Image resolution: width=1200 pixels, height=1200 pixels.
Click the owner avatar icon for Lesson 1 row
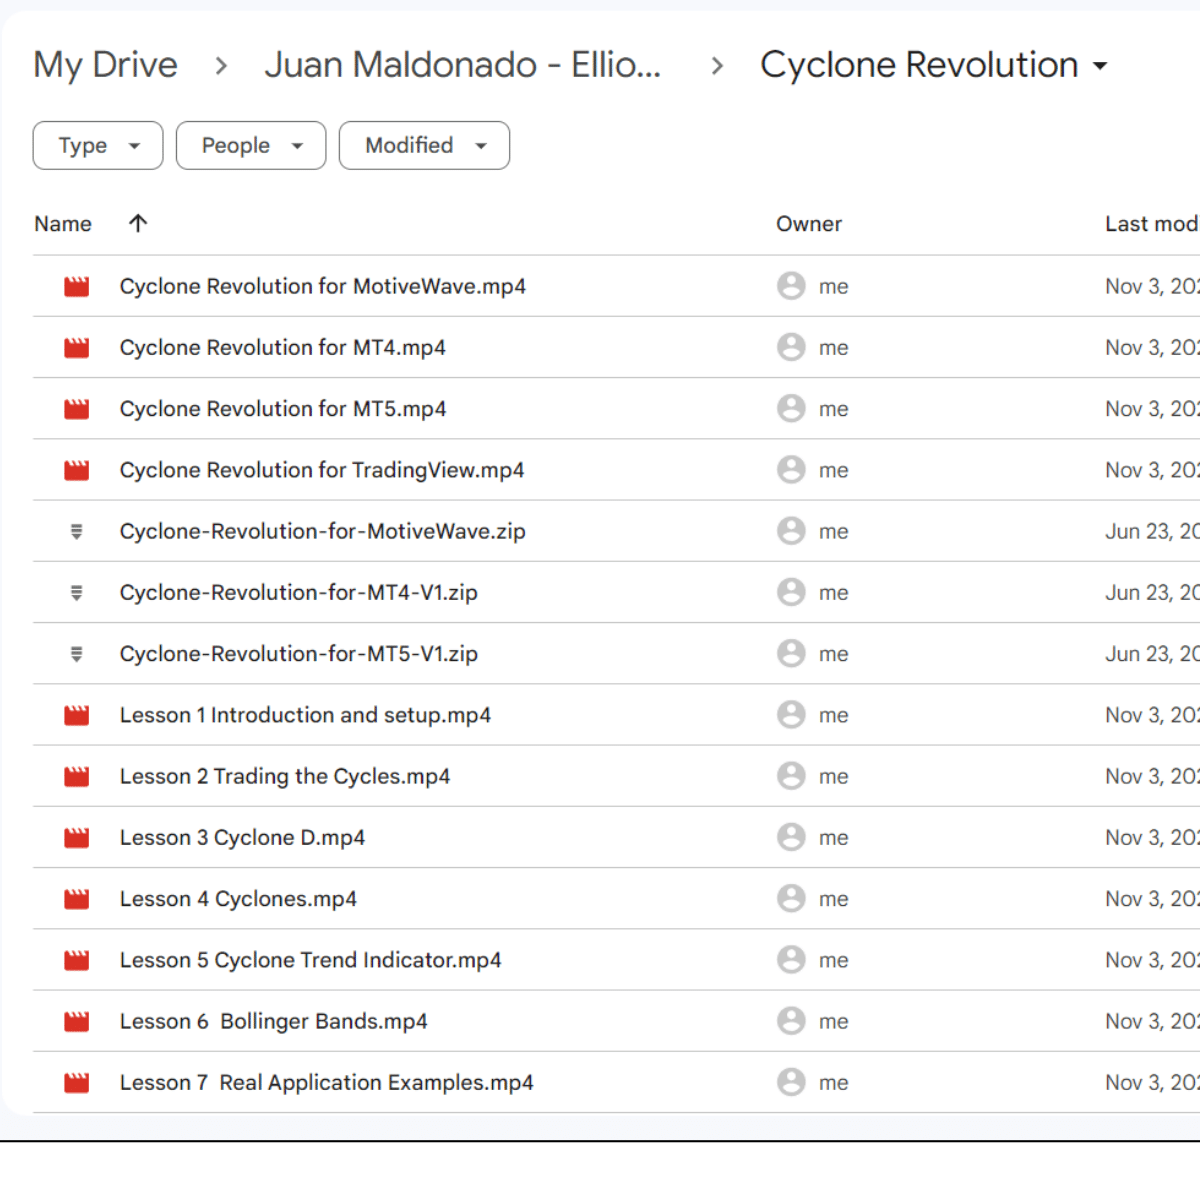point(791,715)
